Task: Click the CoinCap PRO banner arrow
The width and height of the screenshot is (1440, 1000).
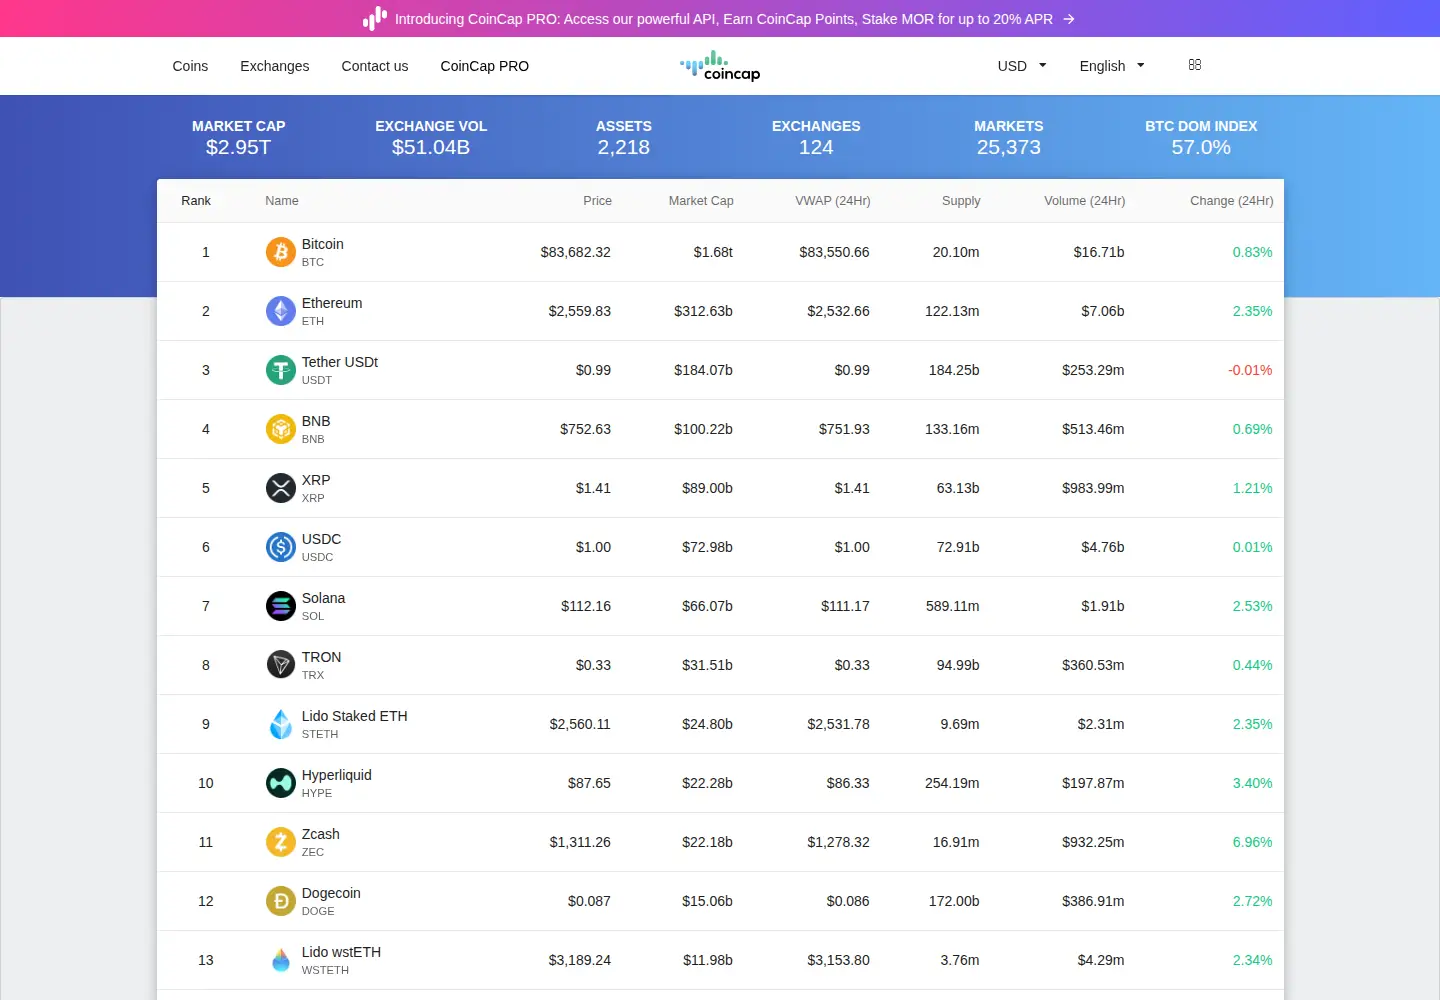Action: click(1069, 19)
